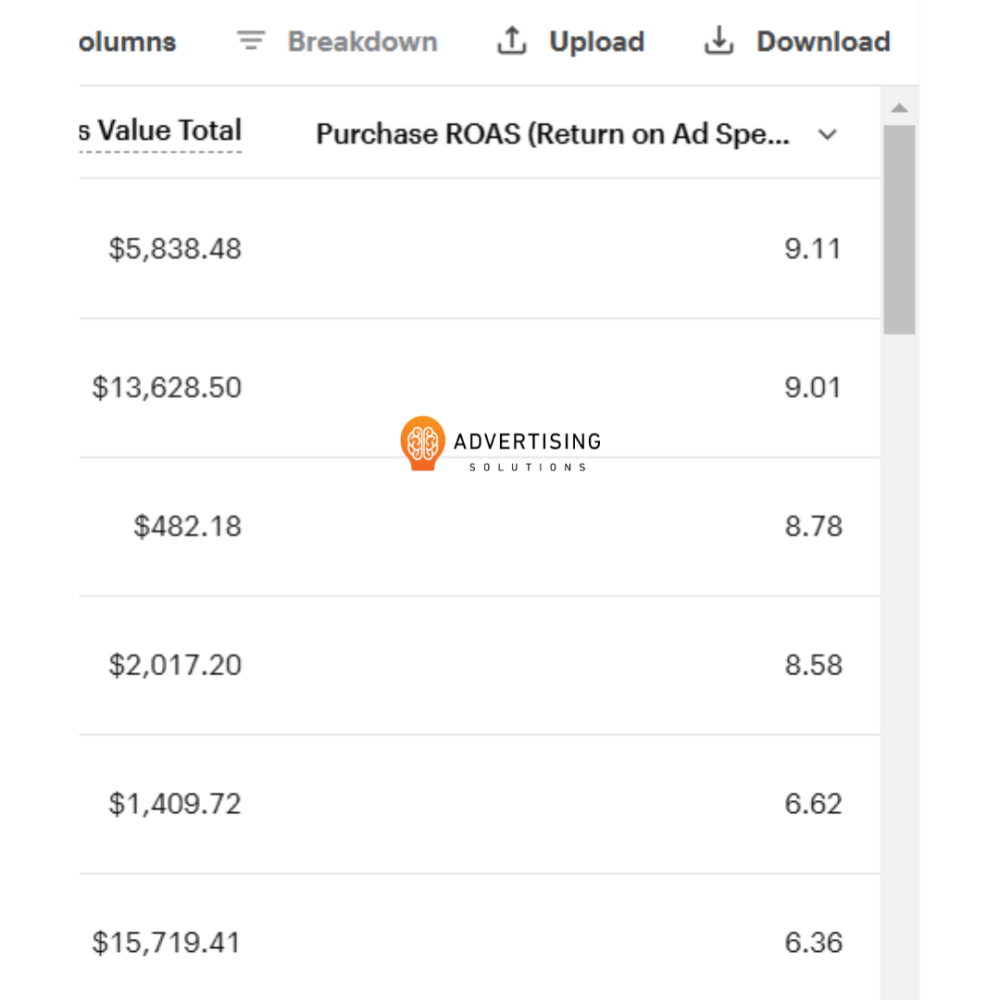Click the vertical scrollbar thumb

coord(899,230)
